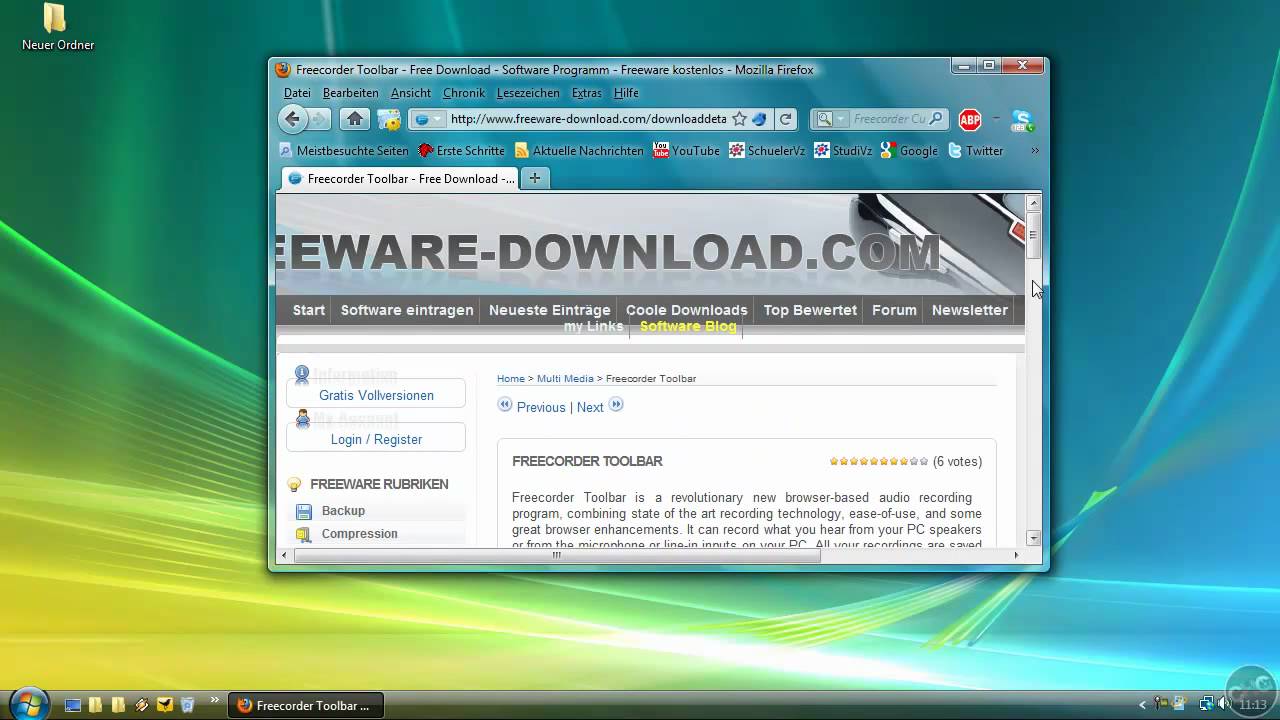This screenshot has width=1280, height=720.
Task: Go back with Firefox back arrow
Action: coord(292,119)
